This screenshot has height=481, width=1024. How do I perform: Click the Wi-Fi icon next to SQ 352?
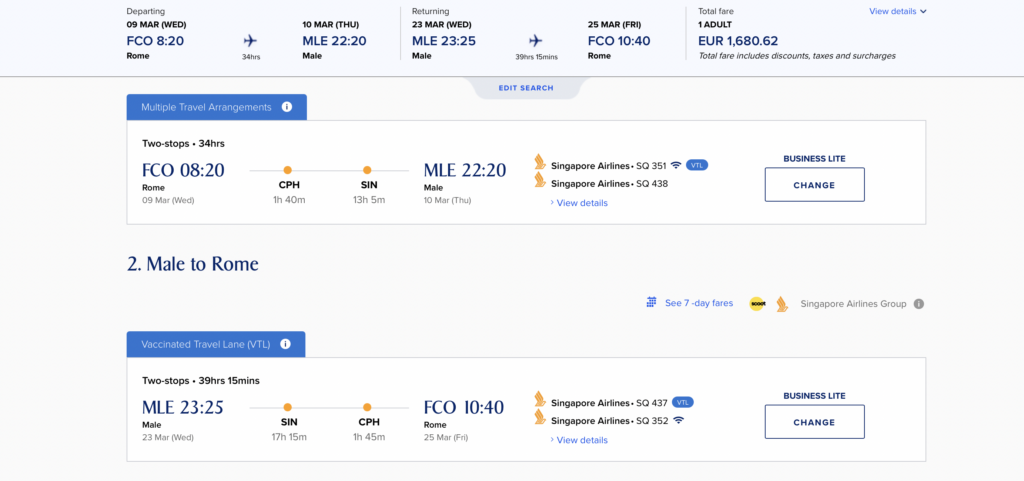coord(678,420)
